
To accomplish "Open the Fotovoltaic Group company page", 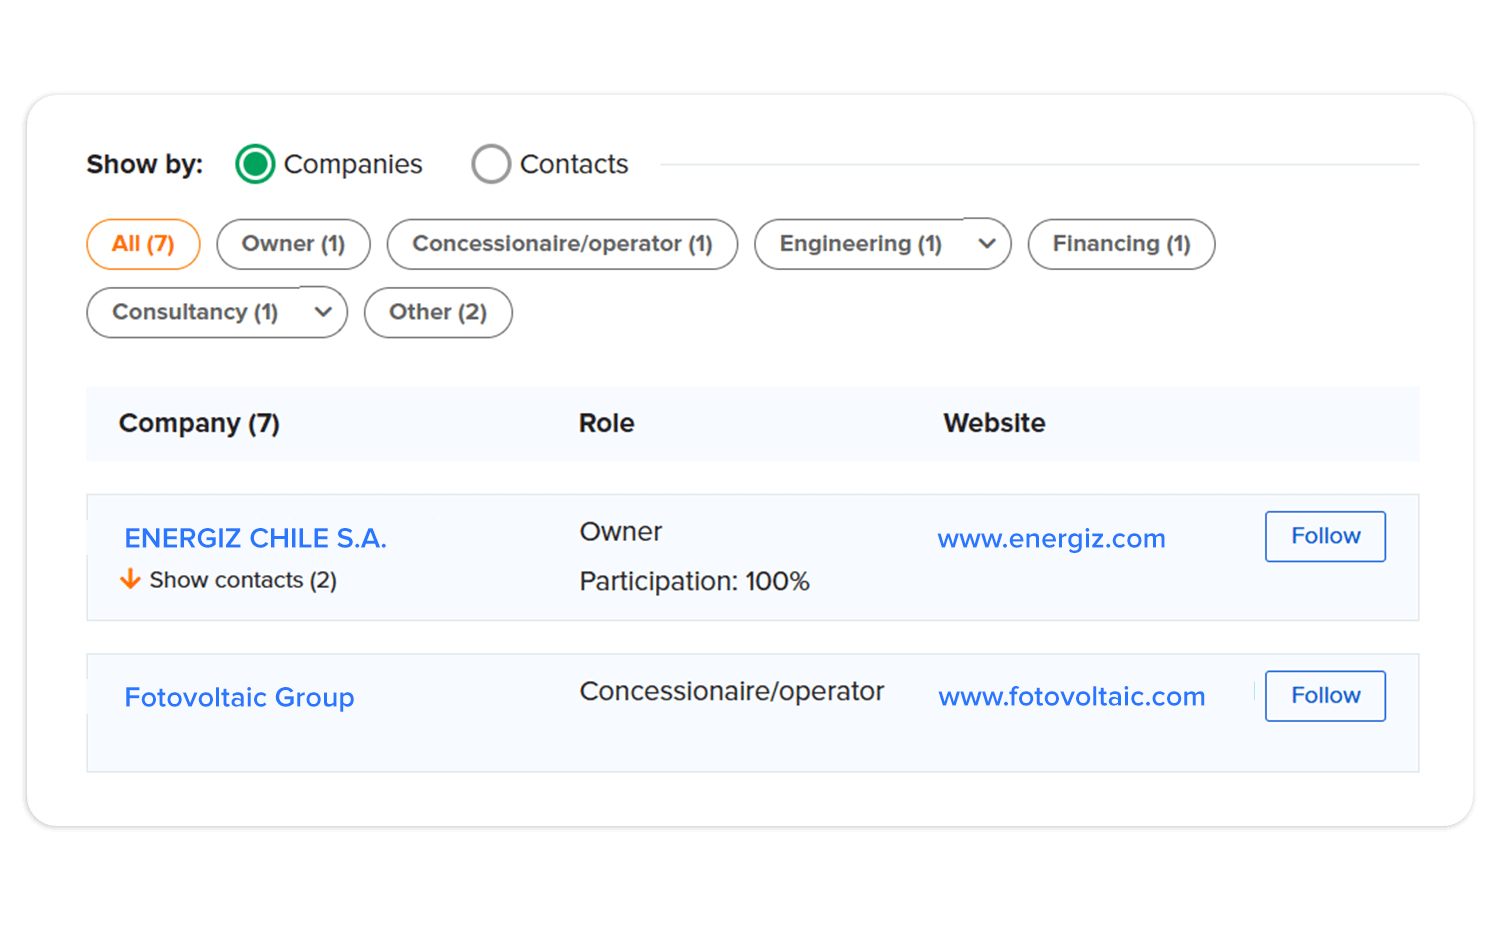I will tap(239, 697).
